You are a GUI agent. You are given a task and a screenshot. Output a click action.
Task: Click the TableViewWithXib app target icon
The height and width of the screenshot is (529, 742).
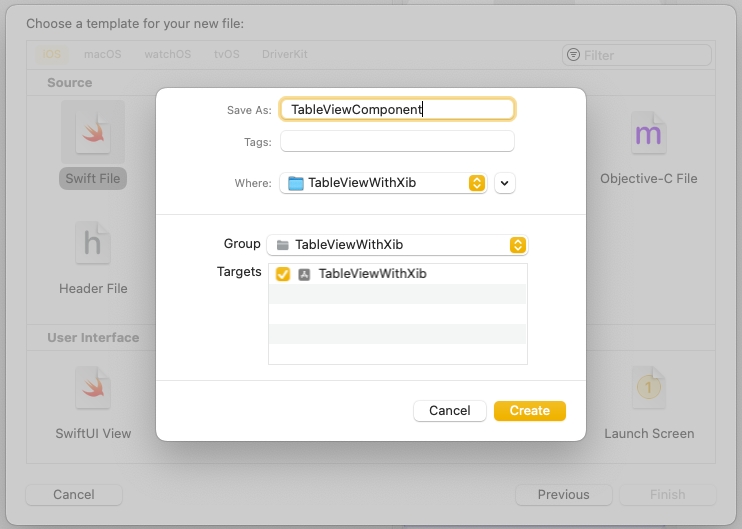point(304,274)
